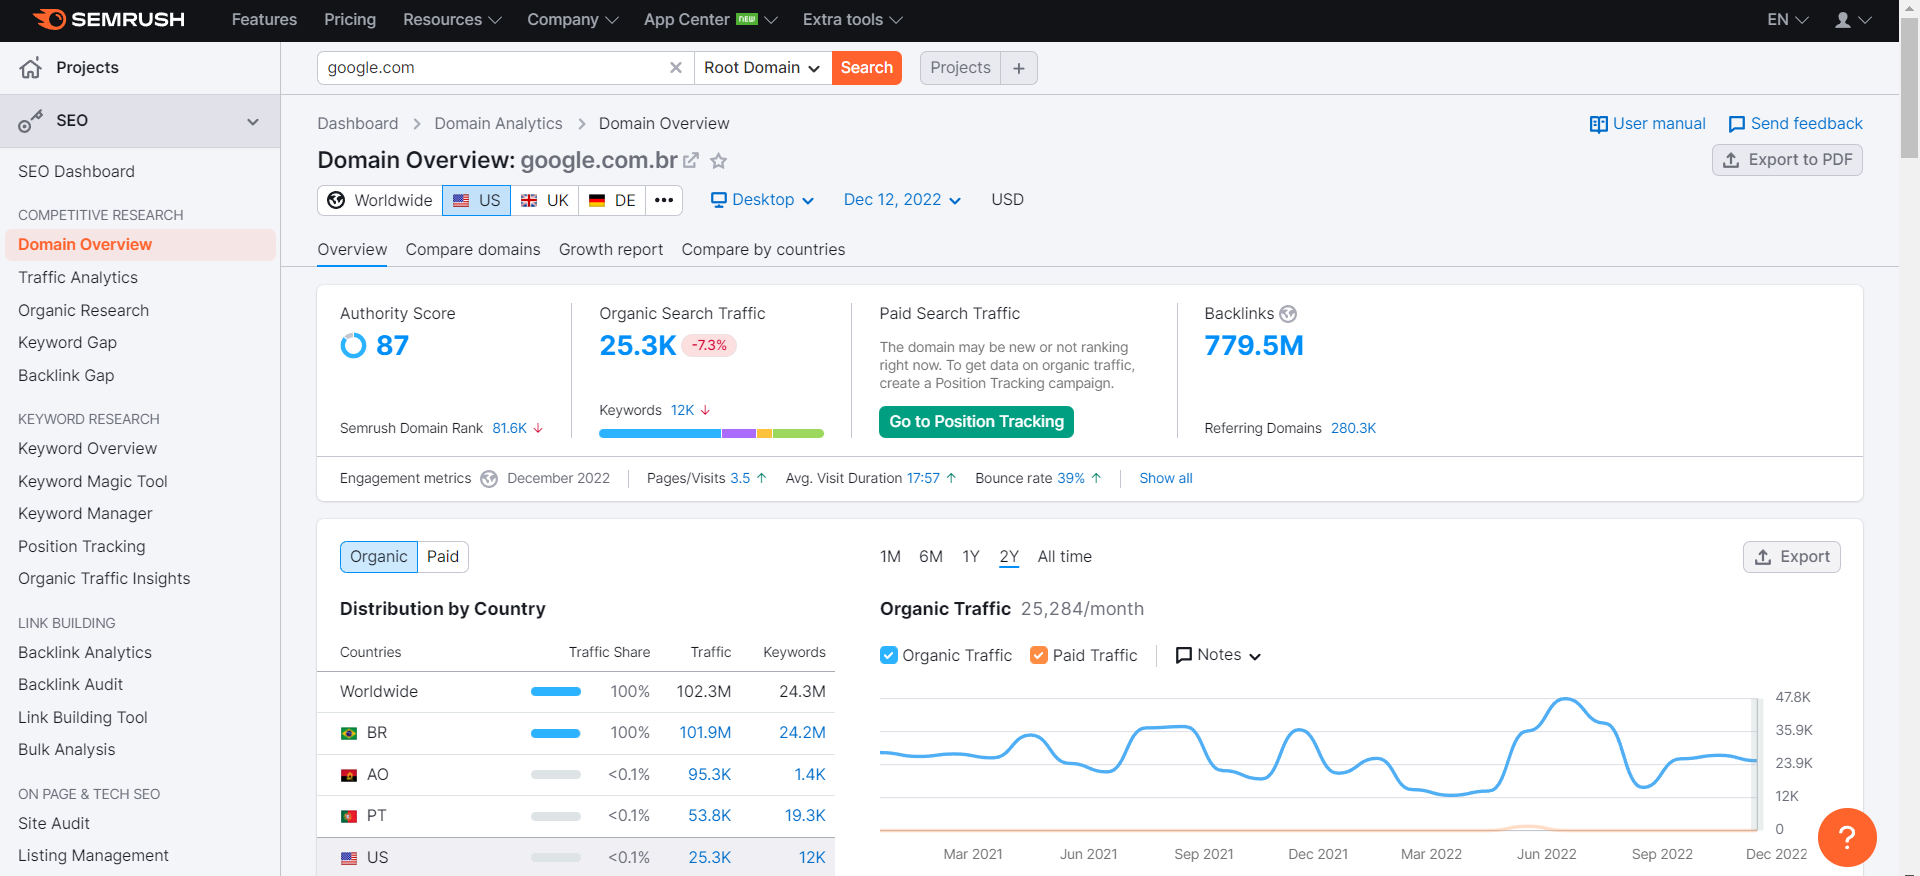
Task: Open the Resources menu dropdown
Action: (x=452, y=20)
